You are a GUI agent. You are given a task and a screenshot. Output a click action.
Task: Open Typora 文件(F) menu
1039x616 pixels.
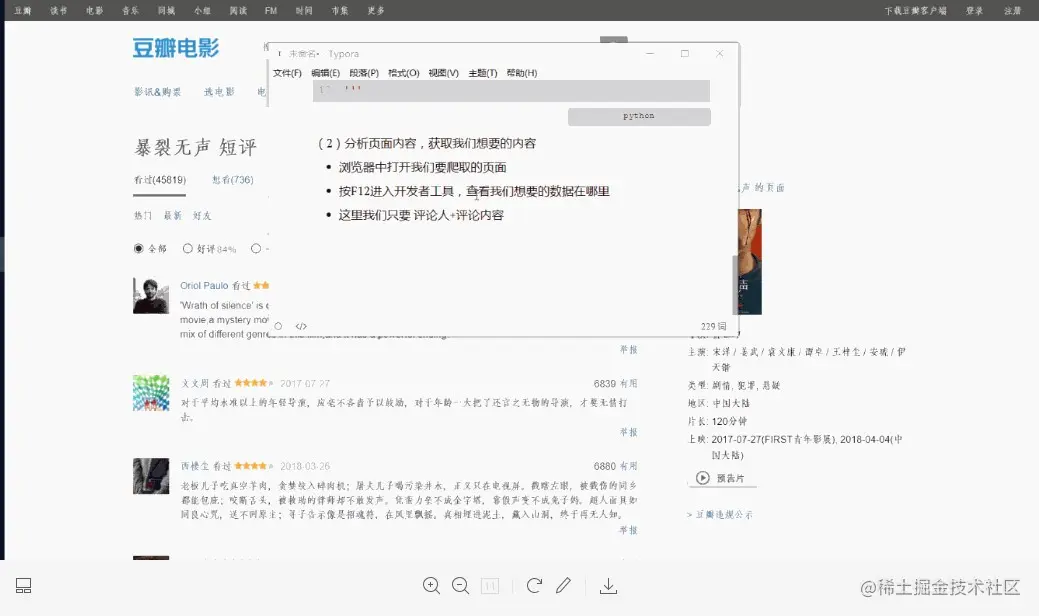click(287, 73)
